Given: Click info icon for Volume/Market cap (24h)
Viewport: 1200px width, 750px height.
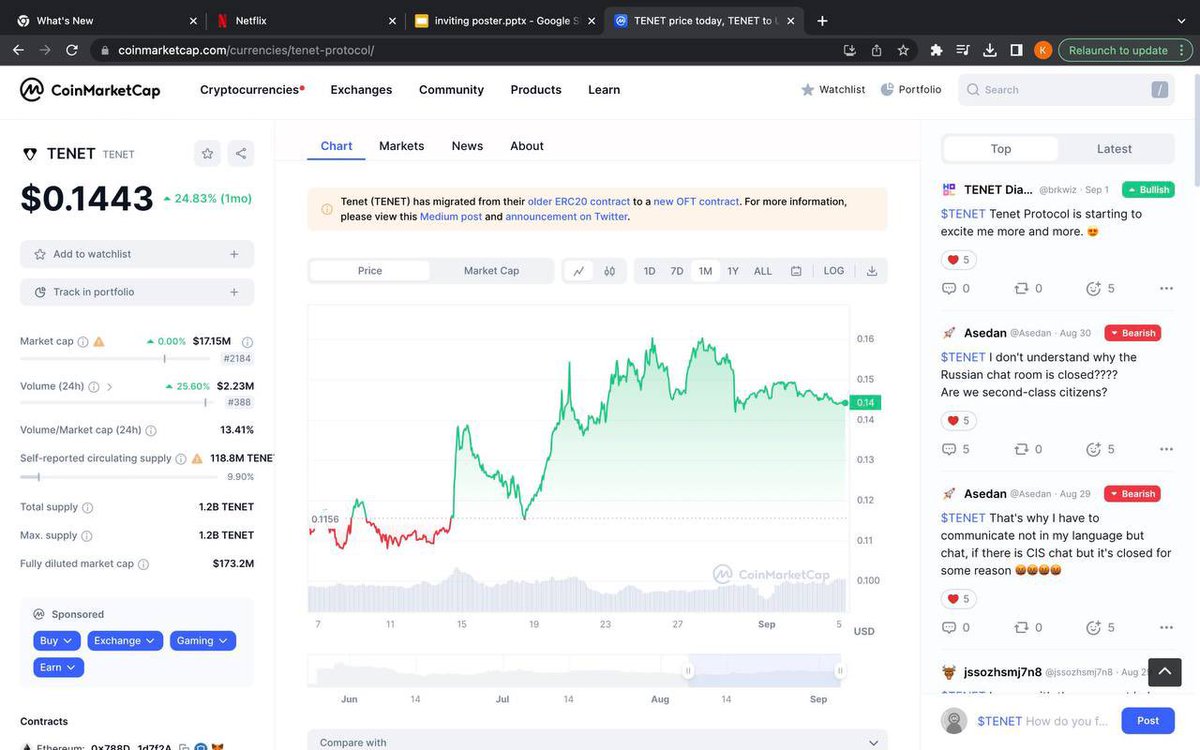Looking at the screenshot, I should (151, 431).
